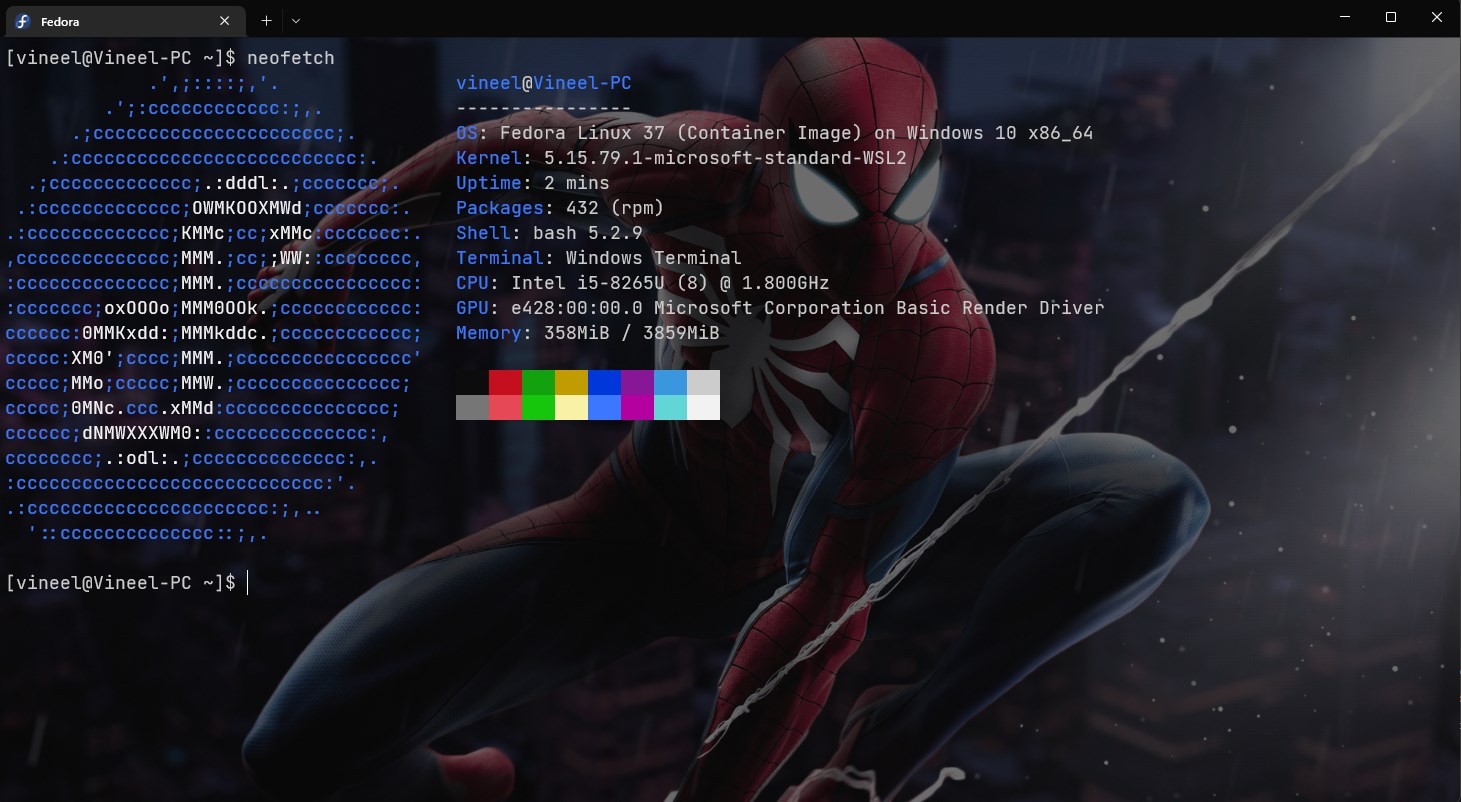Image resolution: width=1461 pixels, height=802 pixels.
Task: Close the Fedora tab
Action: pos(225,21)
